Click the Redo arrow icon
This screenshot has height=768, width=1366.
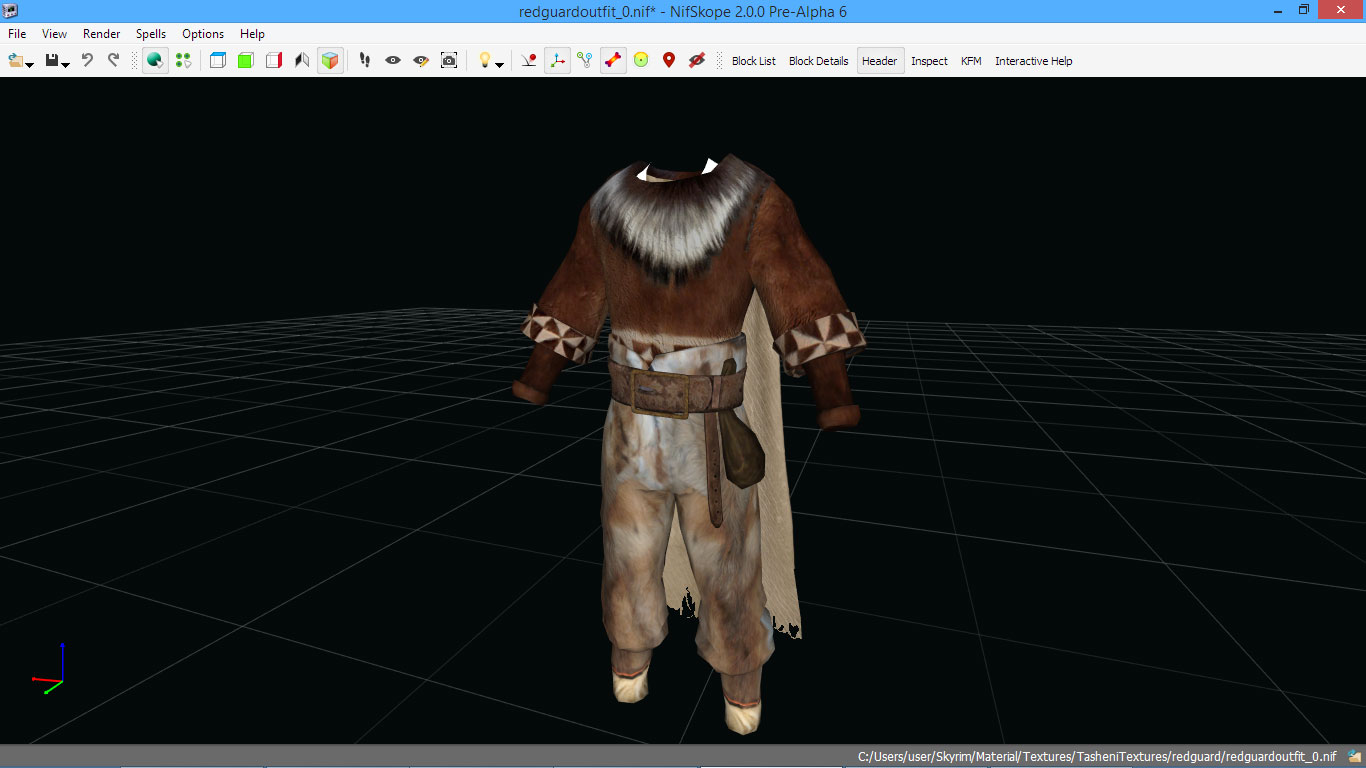pyautogui.click(x=113, y=61)
